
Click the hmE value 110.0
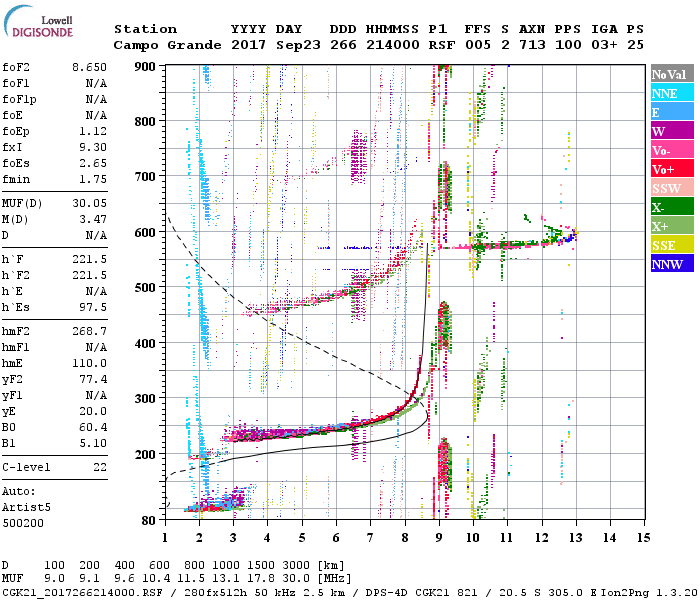pyautogui.click(x=89, y=364)
